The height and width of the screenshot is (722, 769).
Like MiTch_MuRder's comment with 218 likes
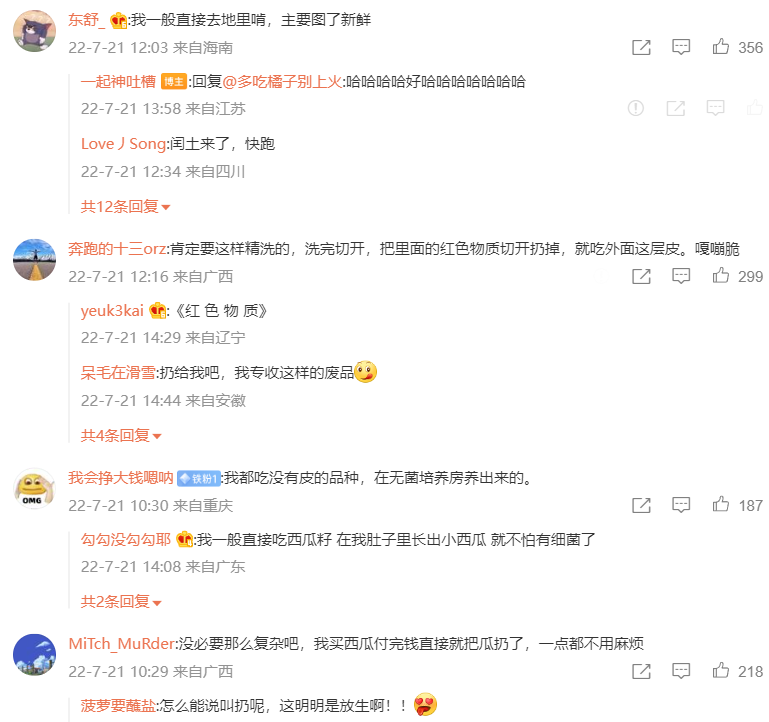click(720, 670)
